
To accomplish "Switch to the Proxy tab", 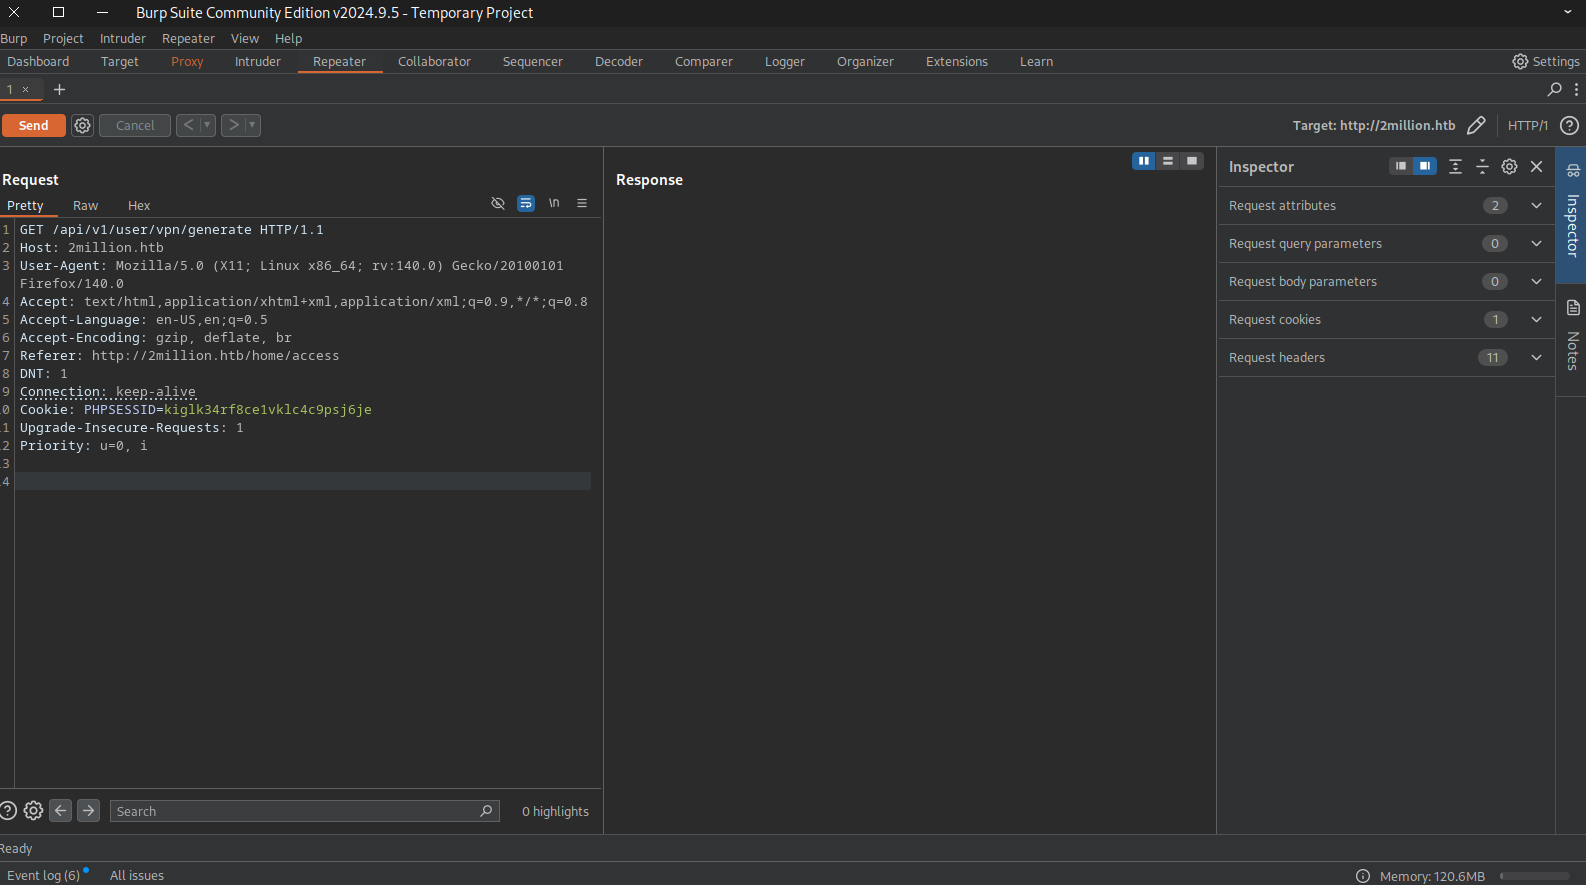I will pos(187,61).
